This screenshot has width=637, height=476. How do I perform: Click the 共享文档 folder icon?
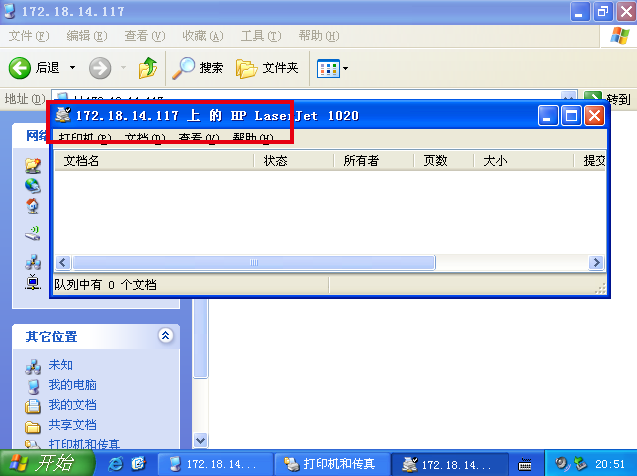pyautogui.click(x=33, y=426)
